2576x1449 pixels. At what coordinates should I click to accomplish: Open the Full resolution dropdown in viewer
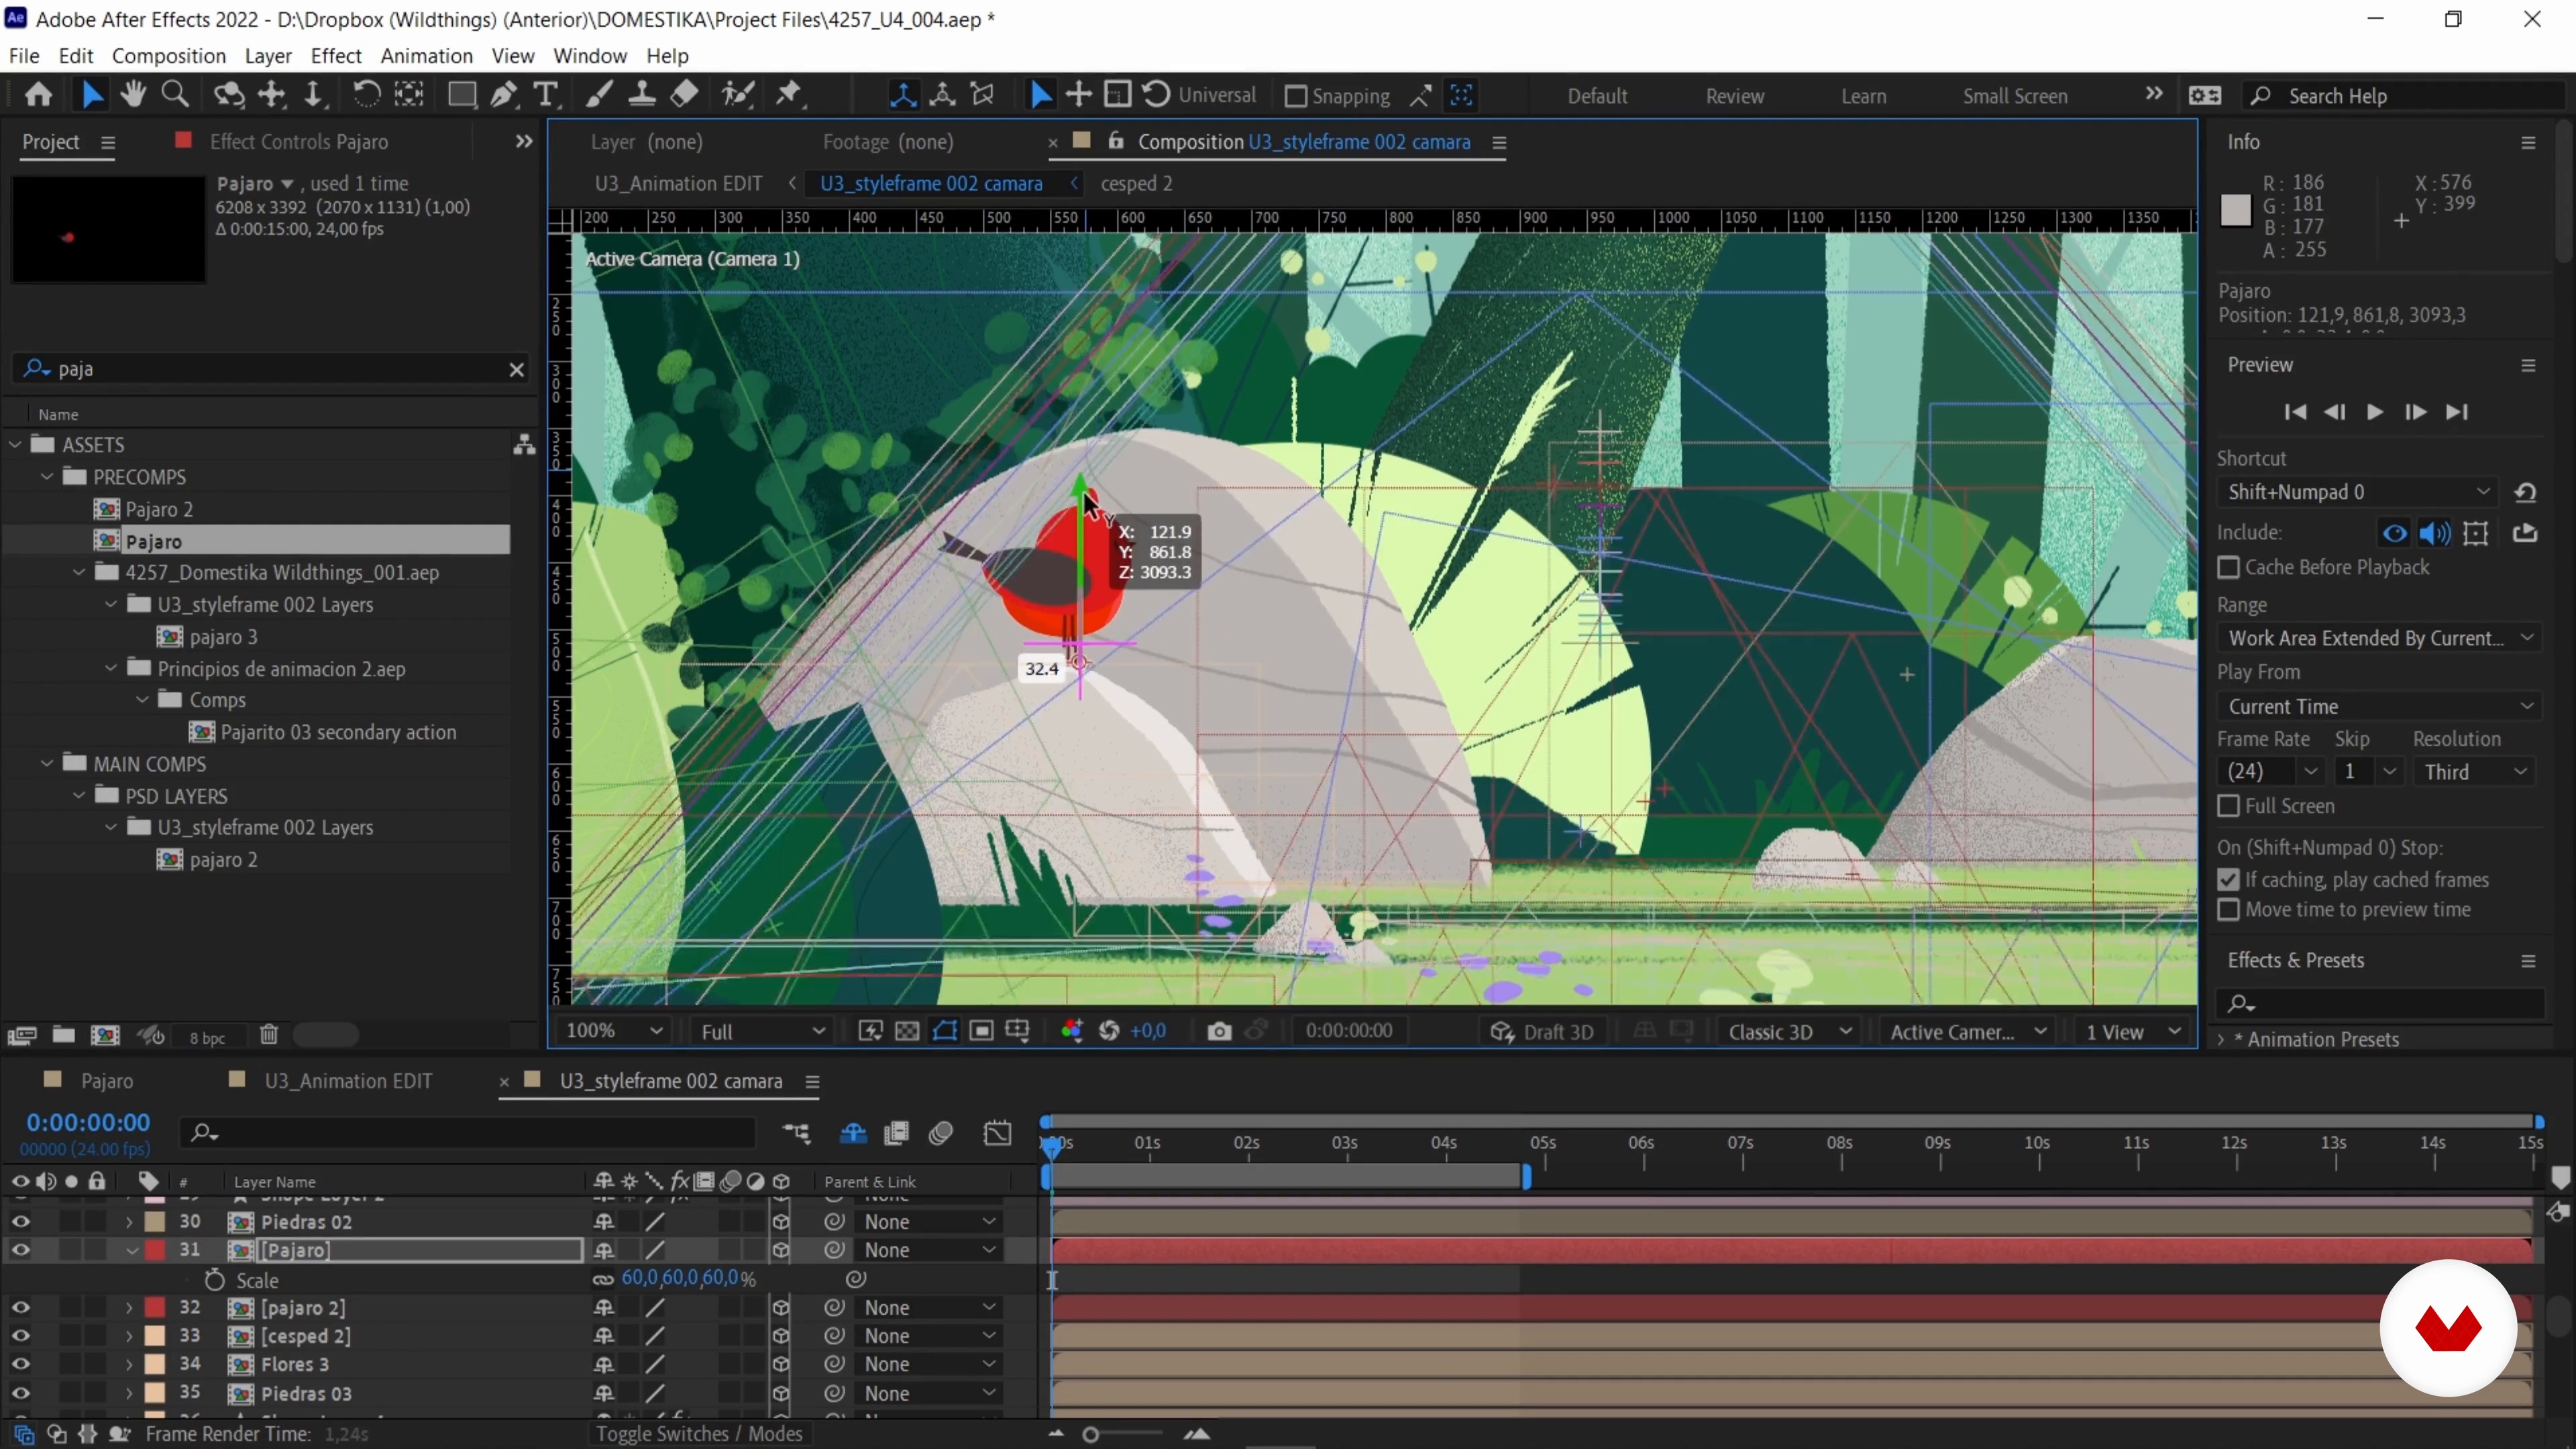click(x=763, y=1031)
